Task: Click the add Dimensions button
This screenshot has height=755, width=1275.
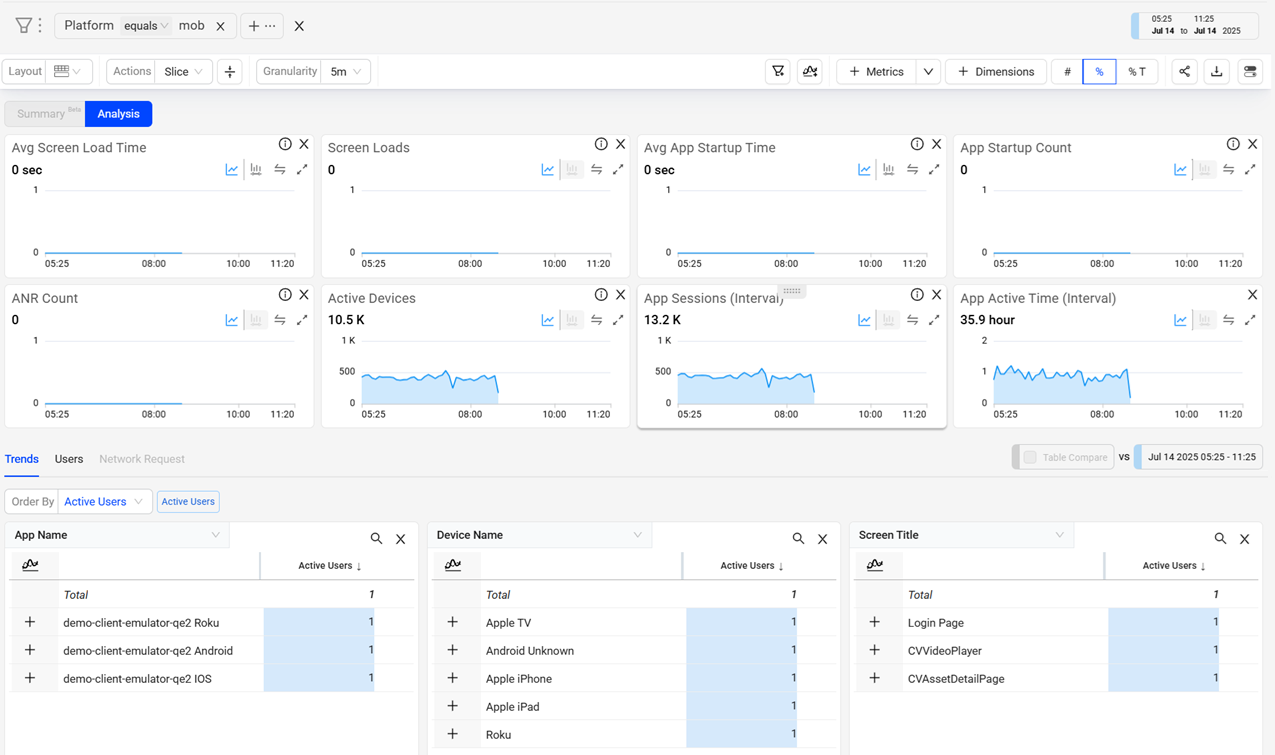Action: [x=996, y=72]
